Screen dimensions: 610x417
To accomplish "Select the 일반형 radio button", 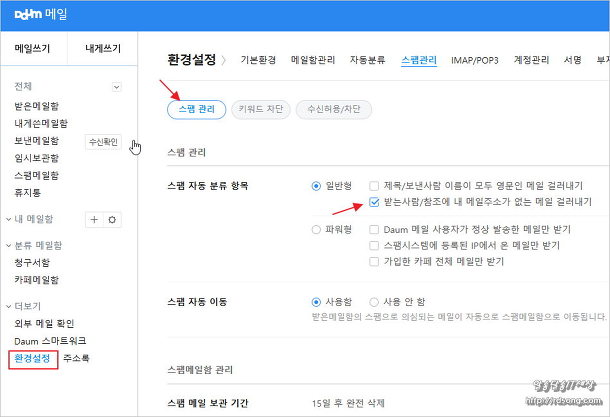I will 317,185.
